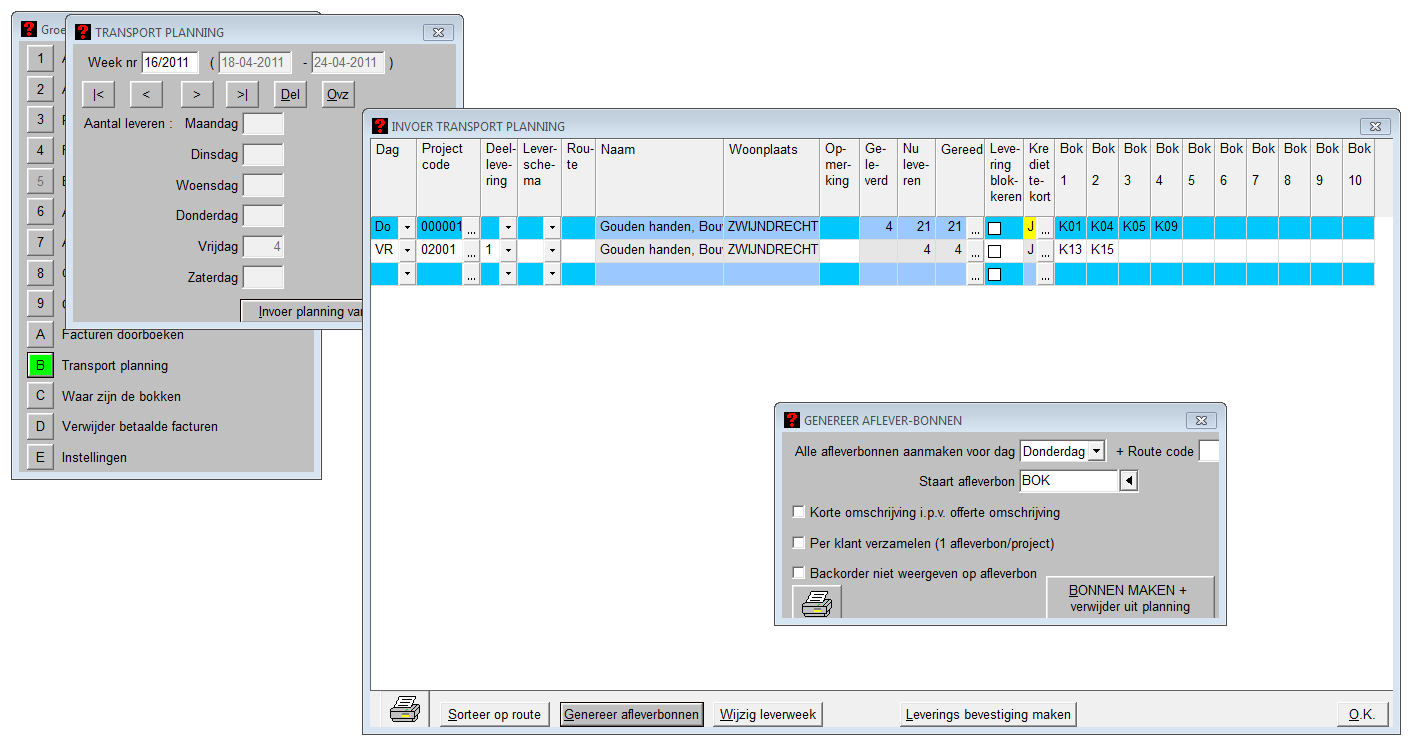Enable Korte omschrijving i.p.v. offerte omschrijving

pyautogui.click(x=798, y=512)
